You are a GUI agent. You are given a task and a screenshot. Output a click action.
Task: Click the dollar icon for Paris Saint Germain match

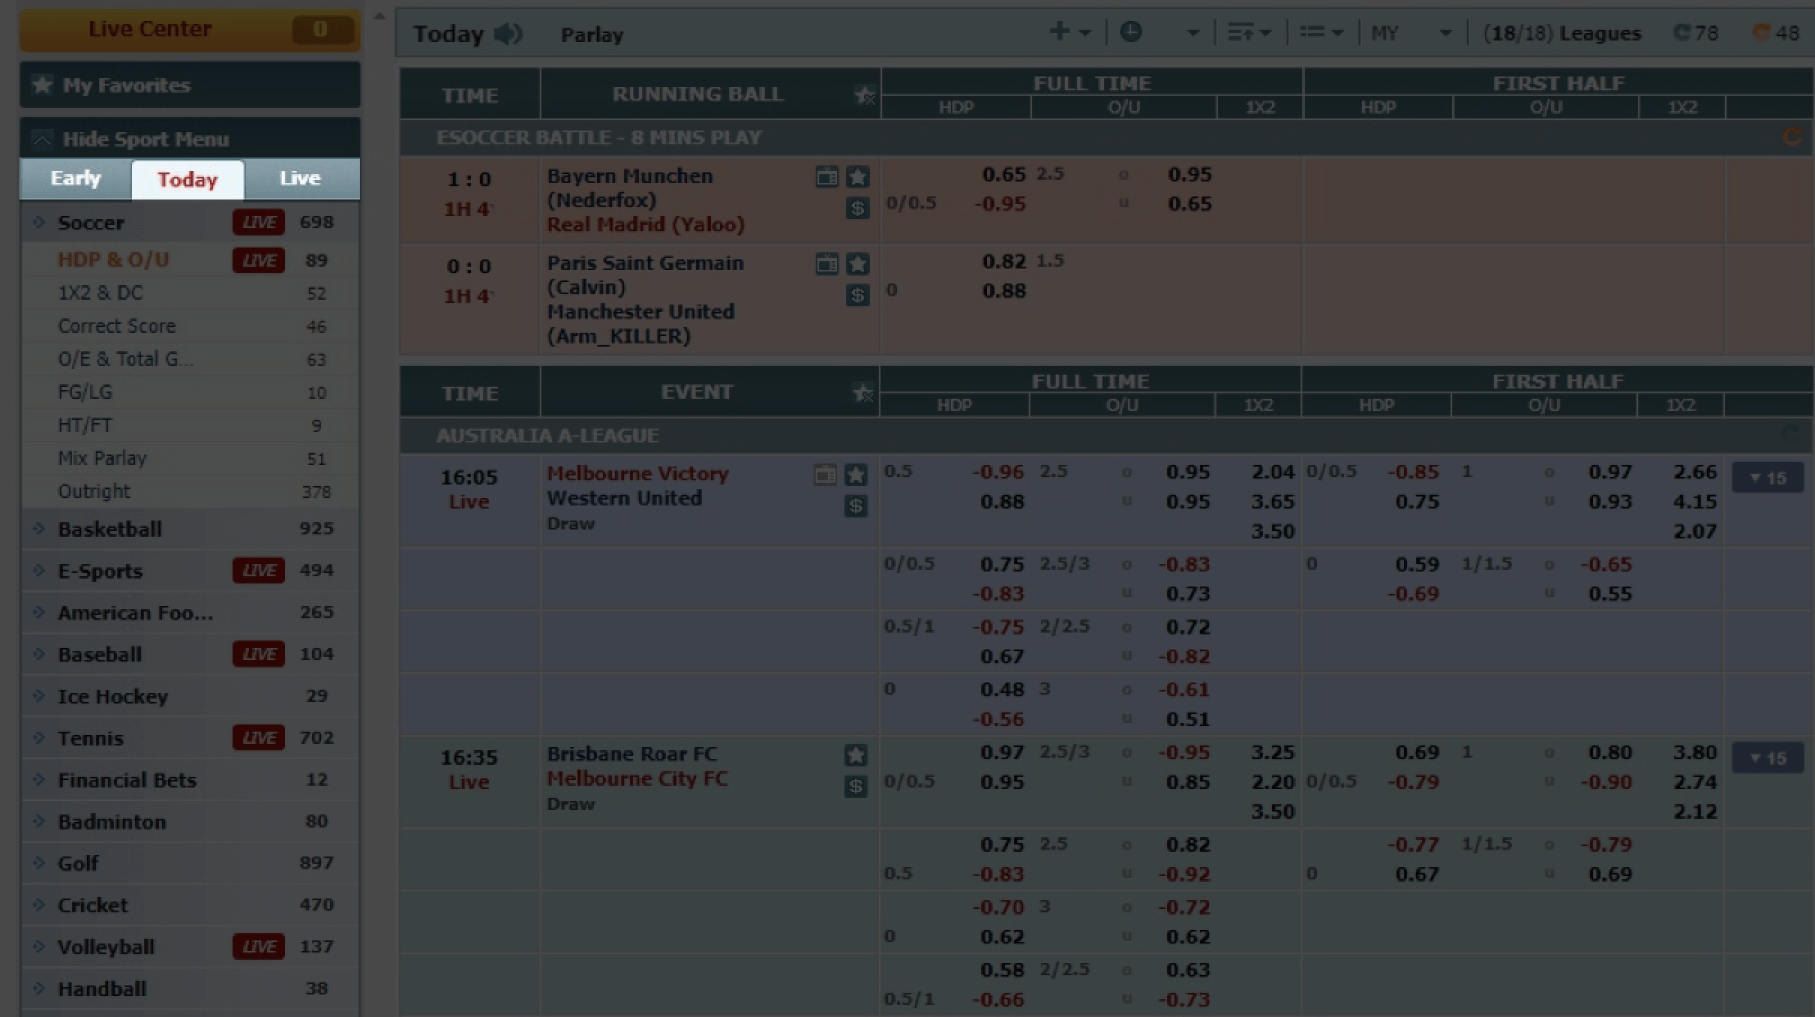coord(857,295)
